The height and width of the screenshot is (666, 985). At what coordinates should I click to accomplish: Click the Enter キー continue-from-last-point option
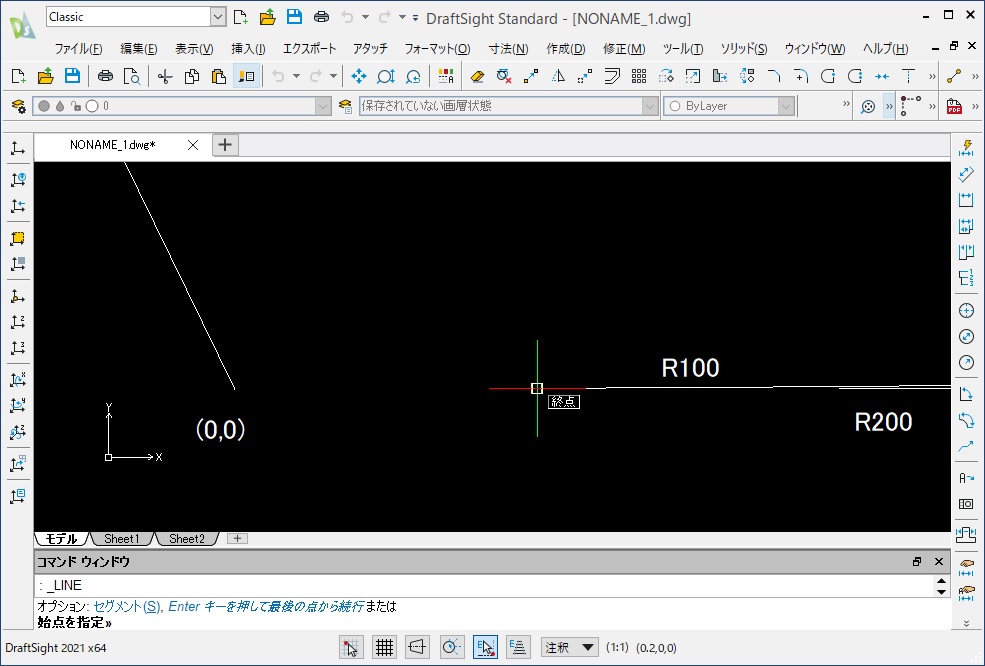(266, 606)
